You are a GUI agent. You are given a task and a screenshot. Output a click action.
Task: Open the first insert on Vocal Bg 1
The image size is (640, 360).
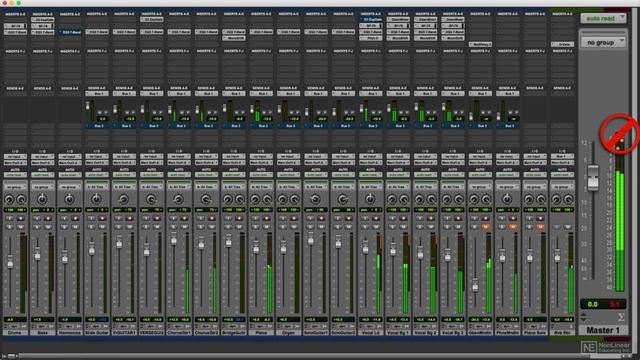(x=398, y=19)
